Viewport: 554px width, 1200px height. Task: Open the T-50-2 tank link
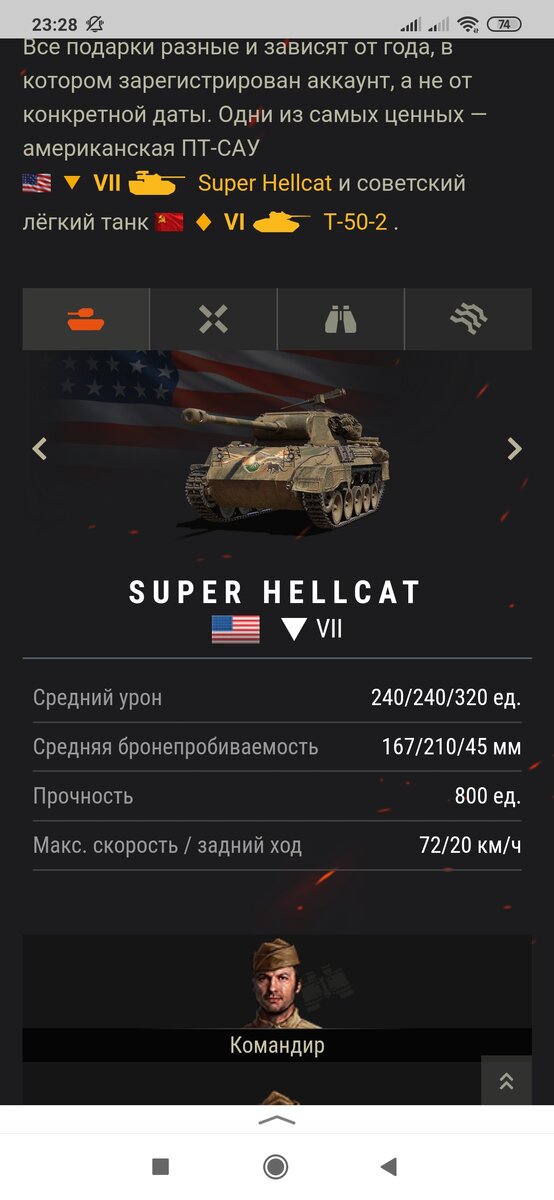[x=355, y=222]
